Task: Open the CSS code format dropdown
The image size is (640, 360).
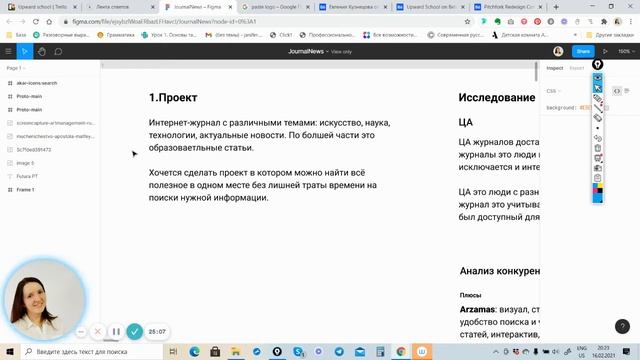Action: click(x=554, y=91)
